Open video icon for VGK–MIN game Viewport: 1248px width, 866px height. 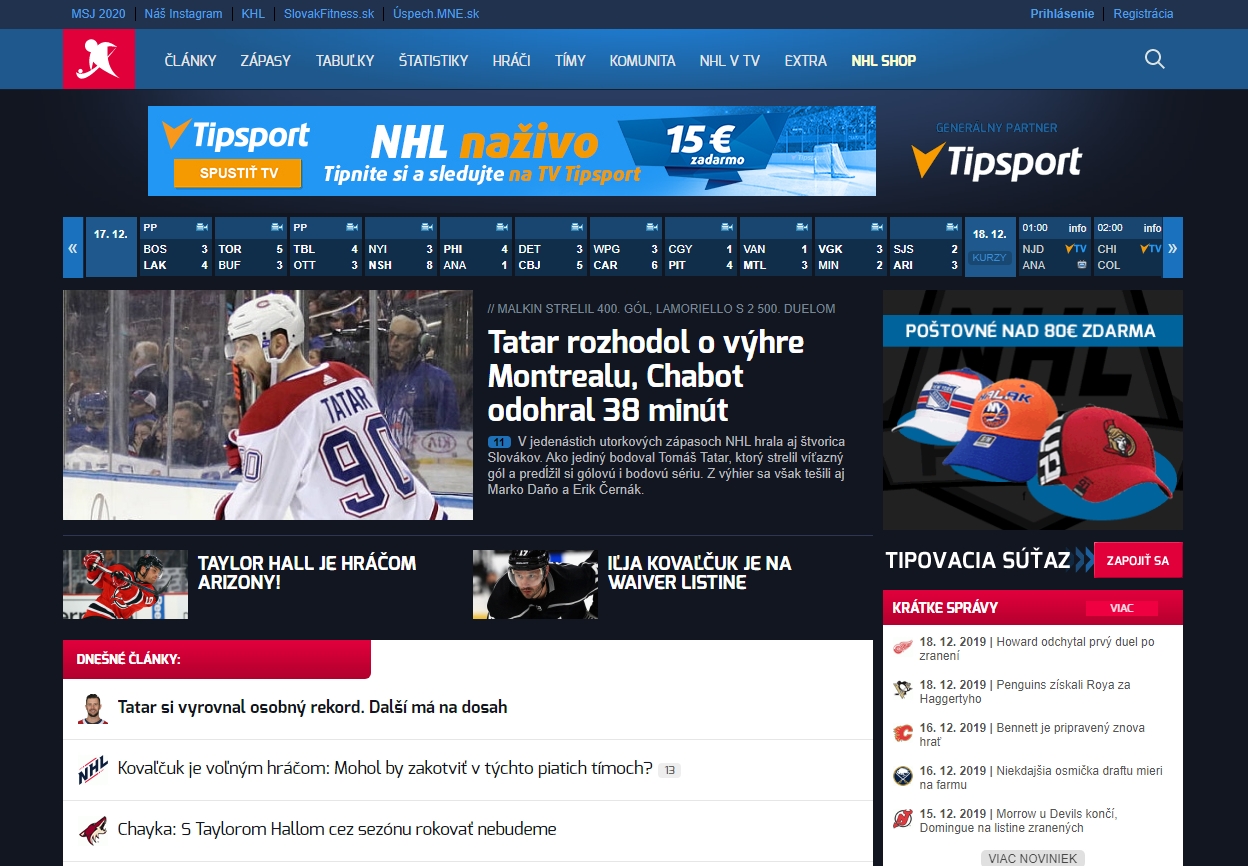(877, 227)
